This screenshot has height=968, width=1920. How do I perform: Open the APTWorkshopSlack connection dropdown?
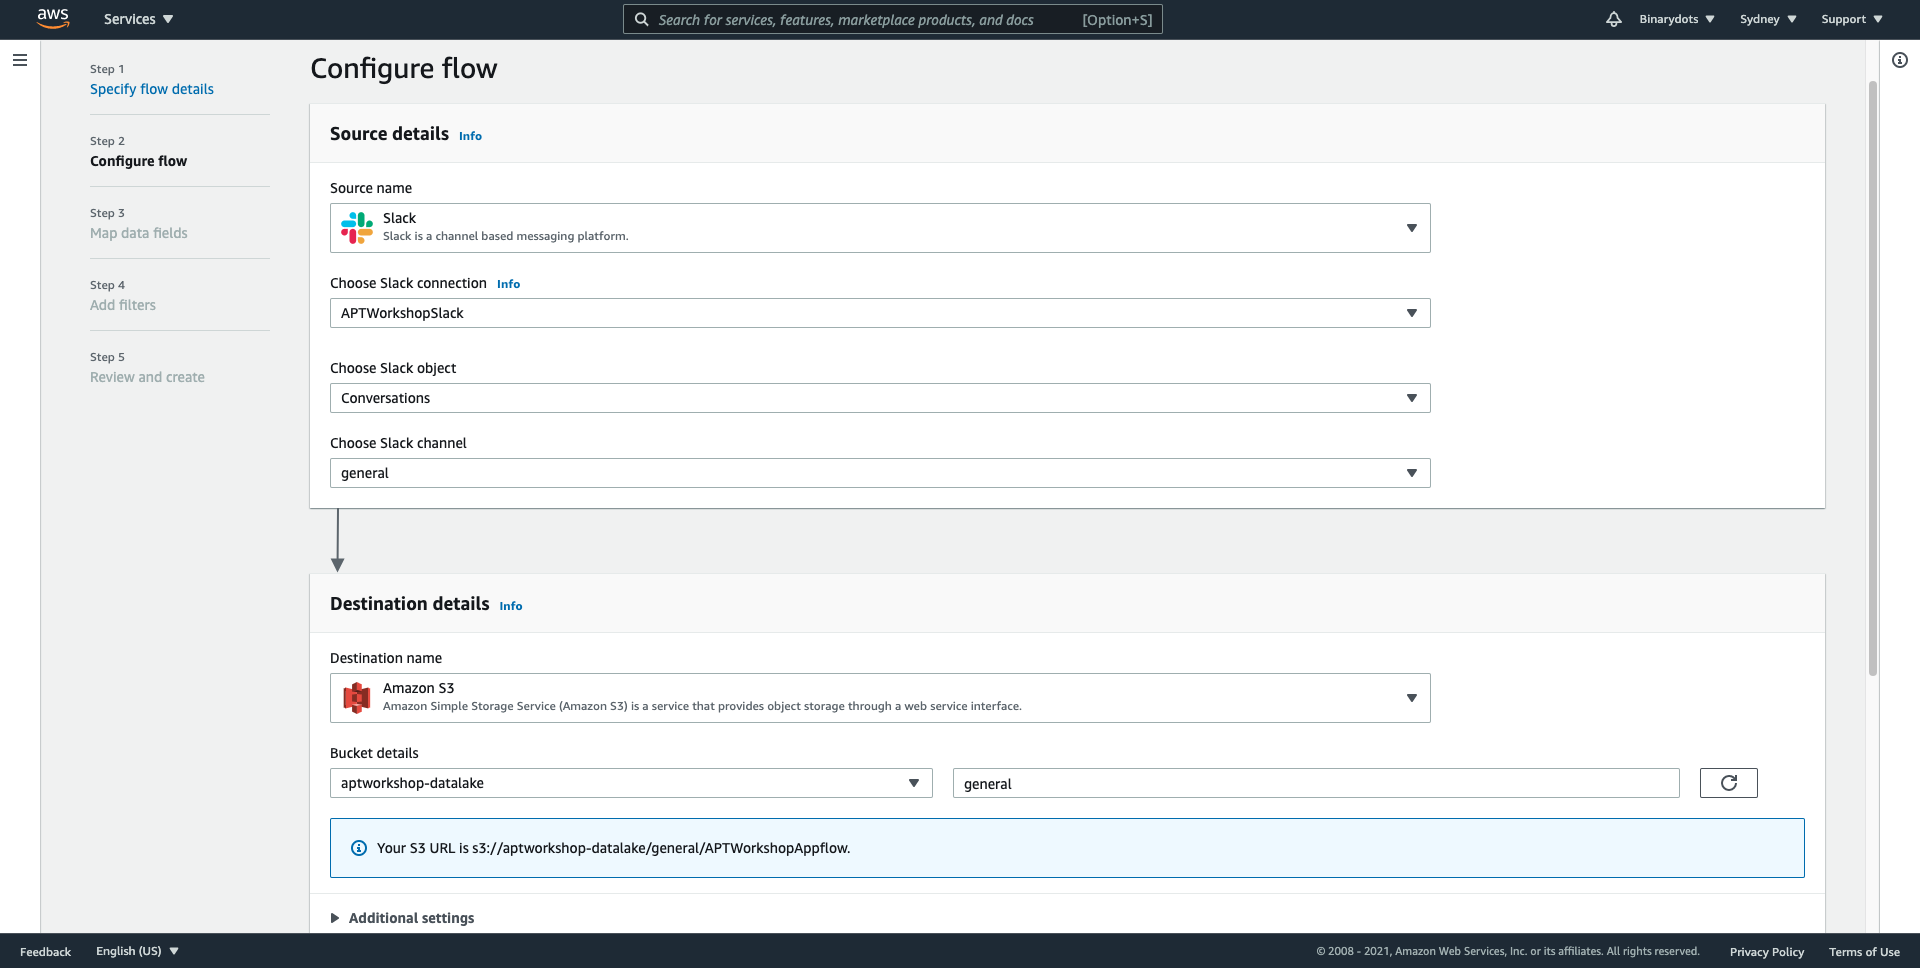[x=880, y=313]
